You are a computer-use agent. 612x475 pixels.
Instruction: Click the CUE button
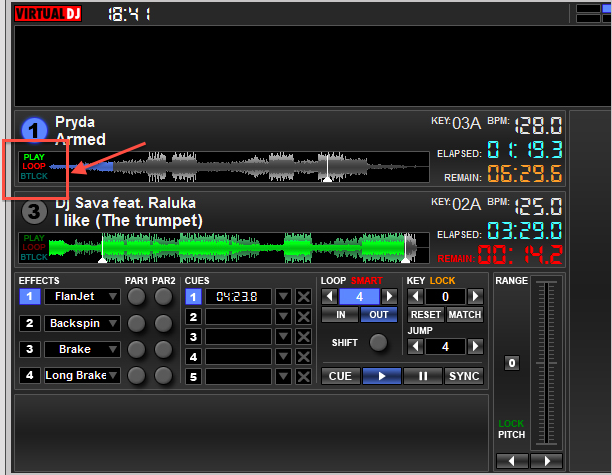(x=340, y=376)
